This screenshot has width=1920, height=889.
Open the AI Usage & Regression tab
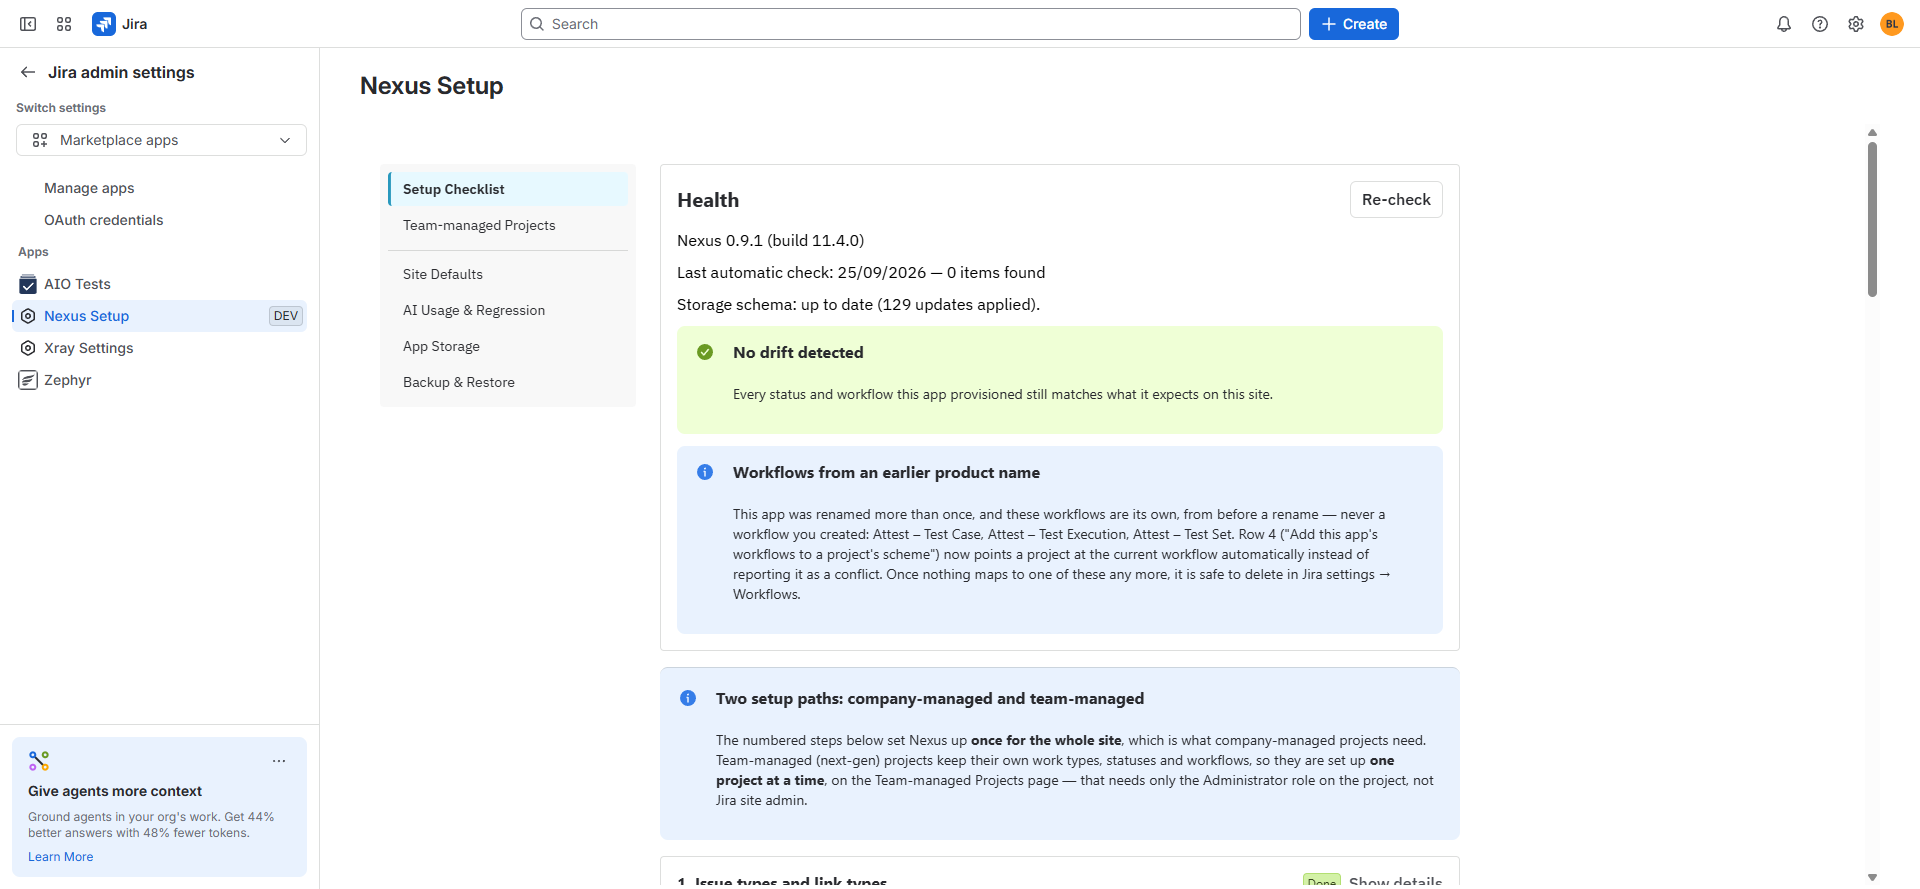tap(508, 310)
